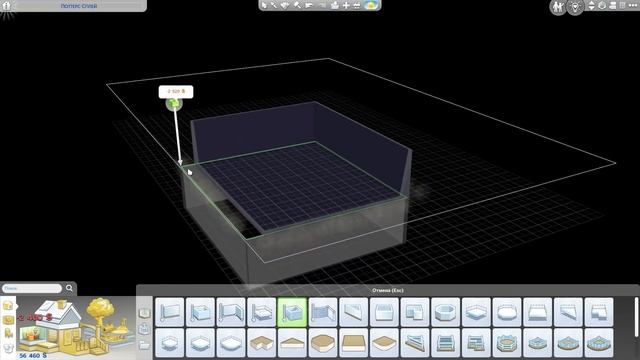640x360 pixels.
Task: Click the lightbulb icon at top right
Action: (x=576, y=7)
